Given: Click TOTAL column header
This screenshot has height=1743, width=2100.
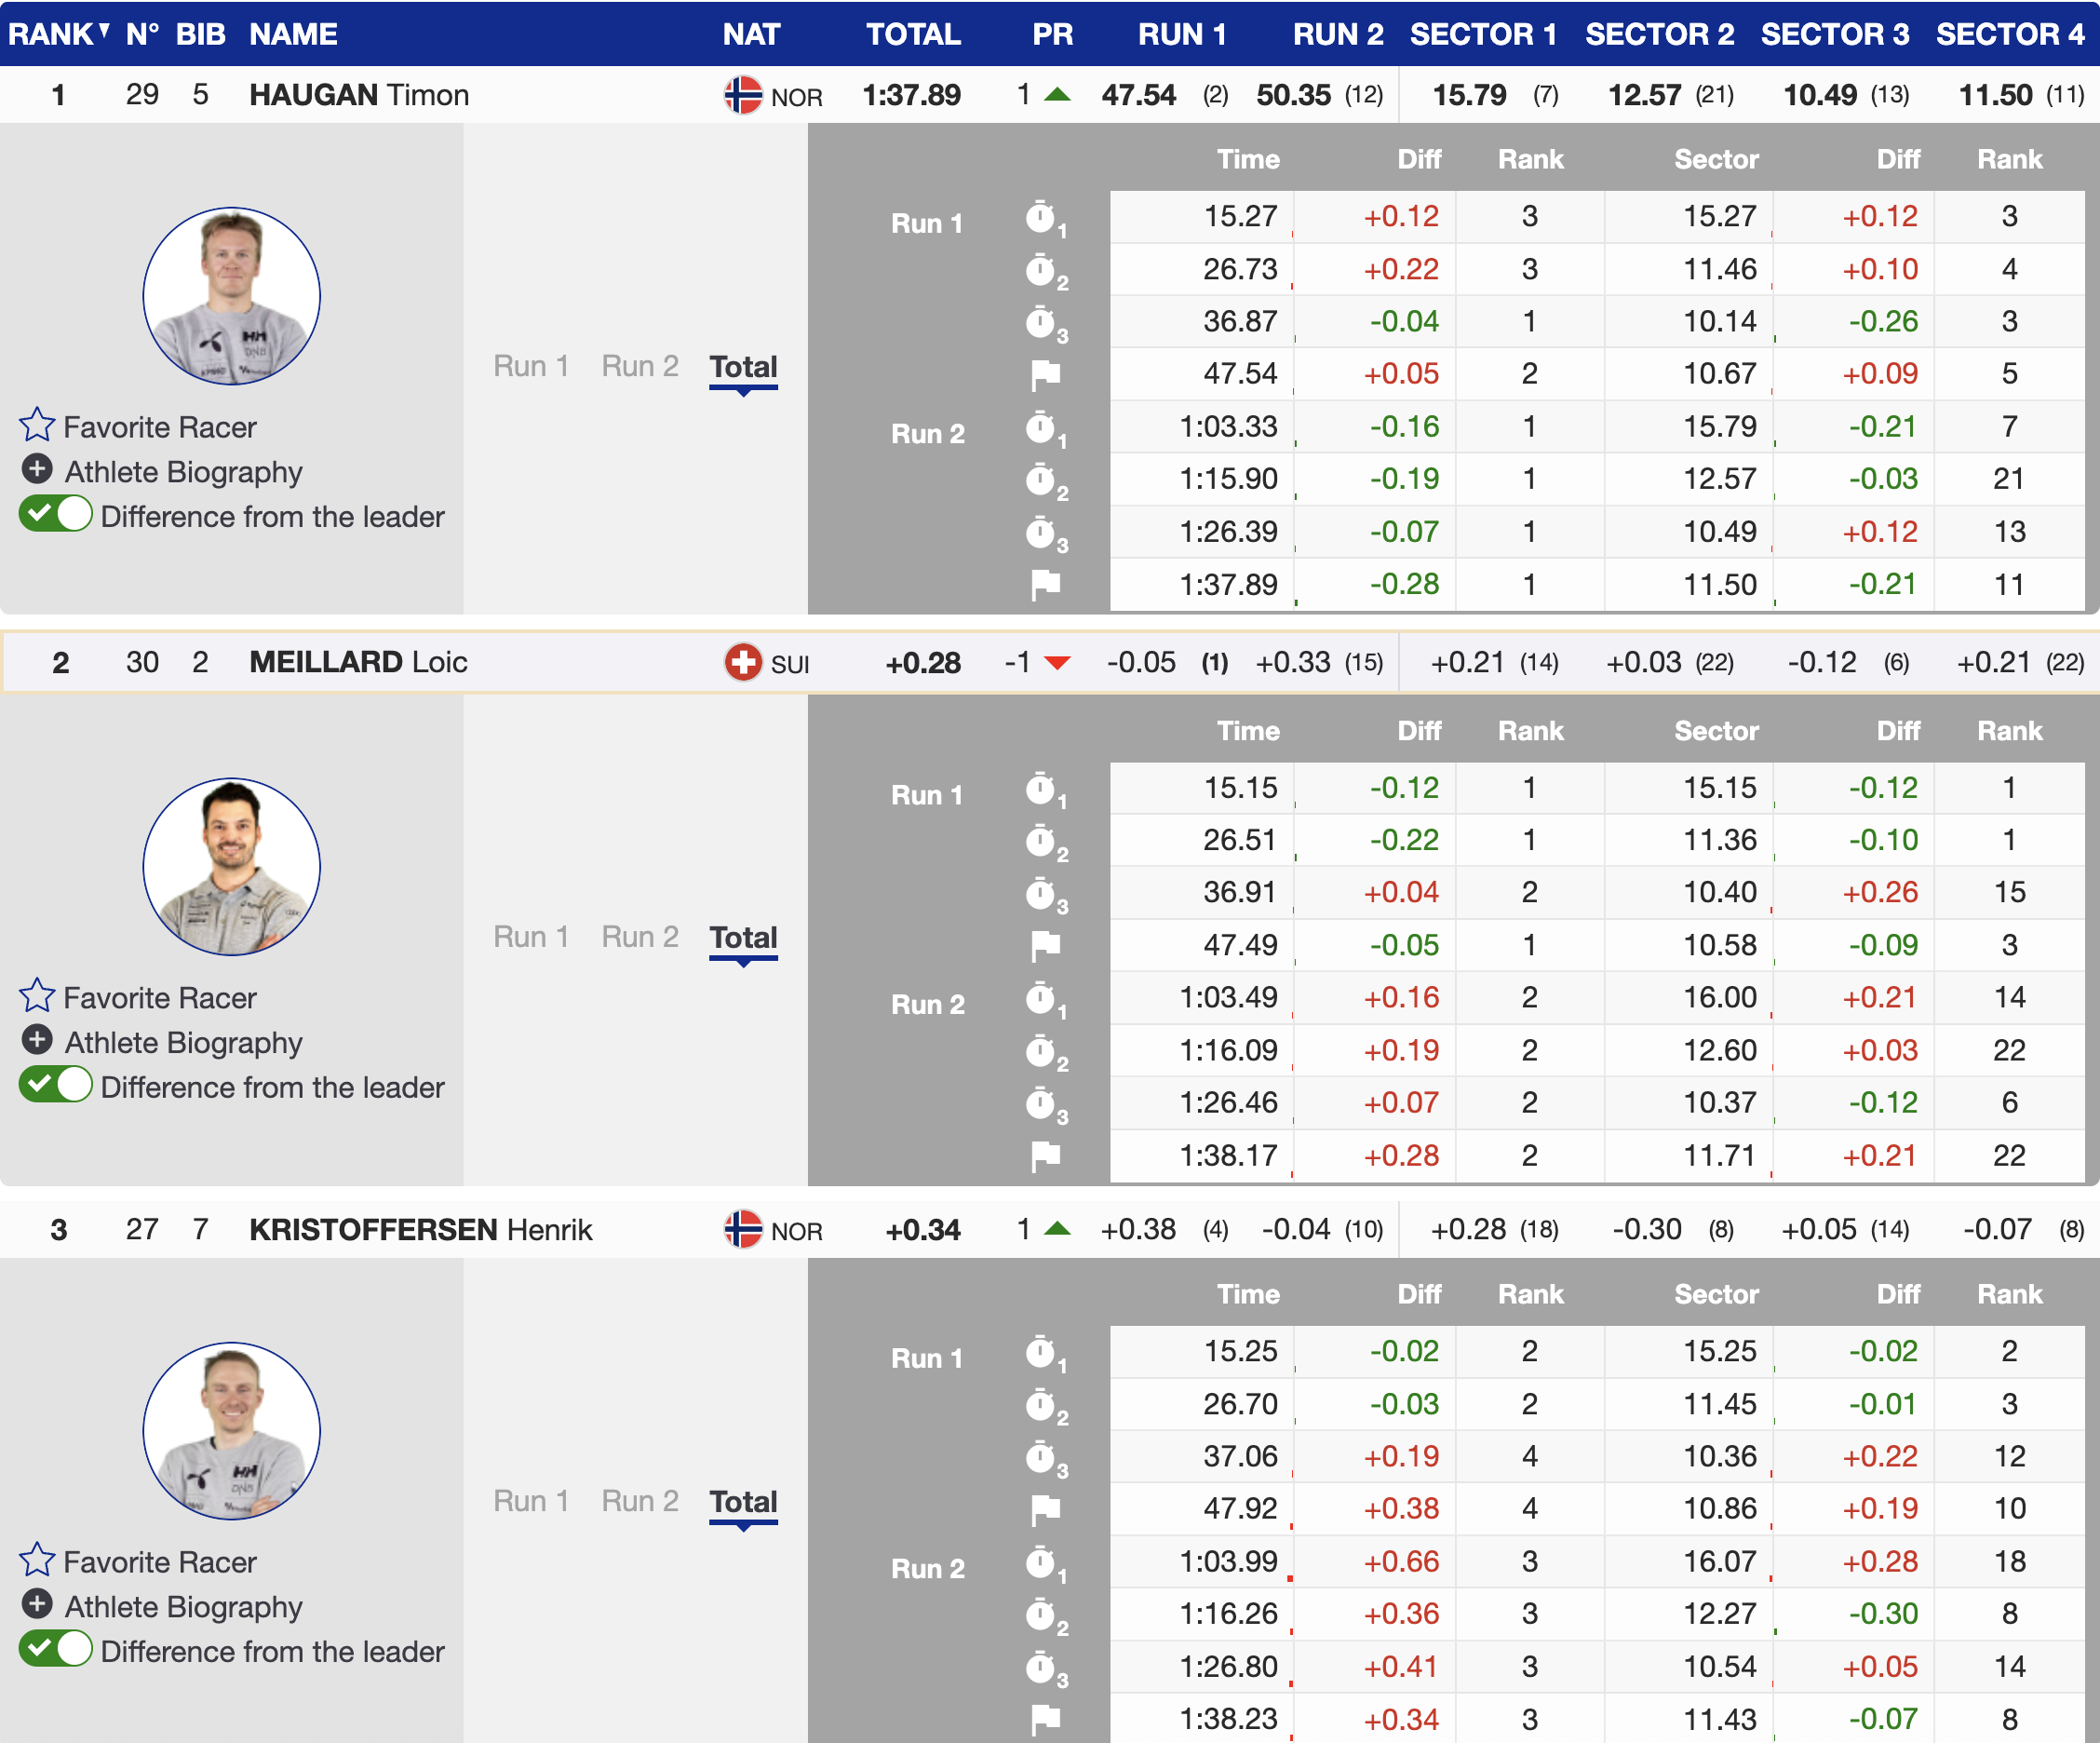Looking at the screenshot, I should pos(912,34).
